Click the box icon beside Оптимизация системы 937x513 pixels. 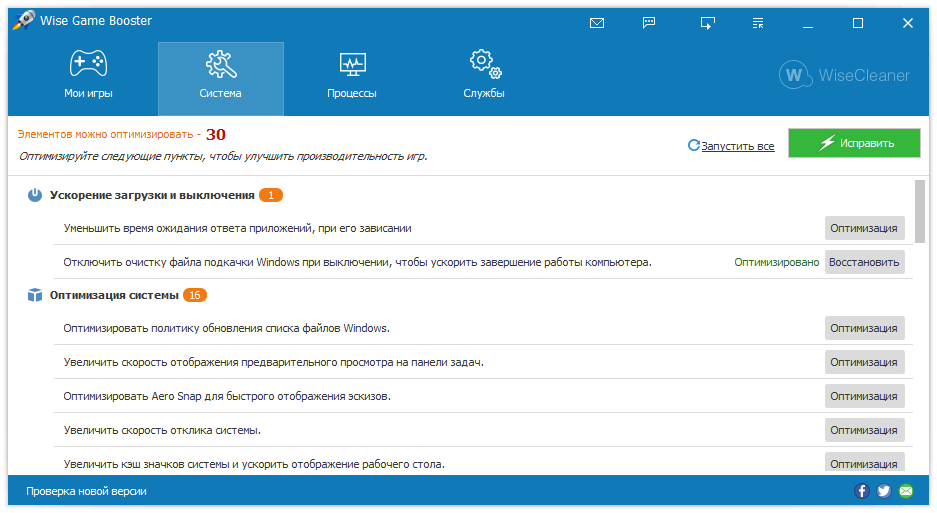click(x=35, y=295)
